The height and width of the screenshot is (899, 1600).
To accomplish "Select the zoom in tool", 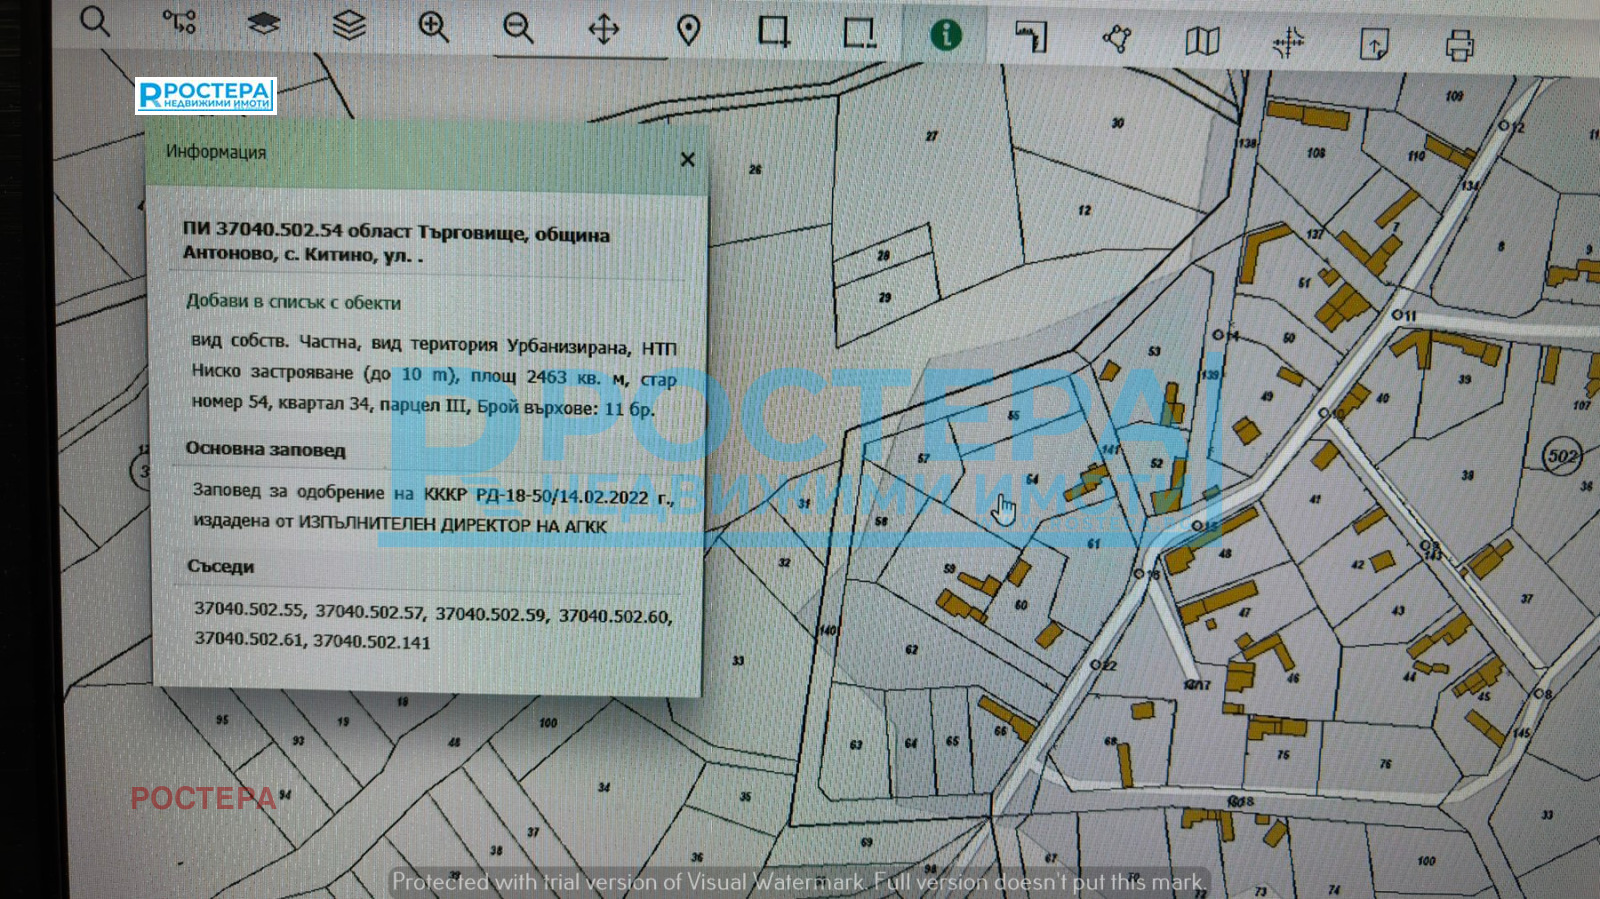I will [433, 27].
